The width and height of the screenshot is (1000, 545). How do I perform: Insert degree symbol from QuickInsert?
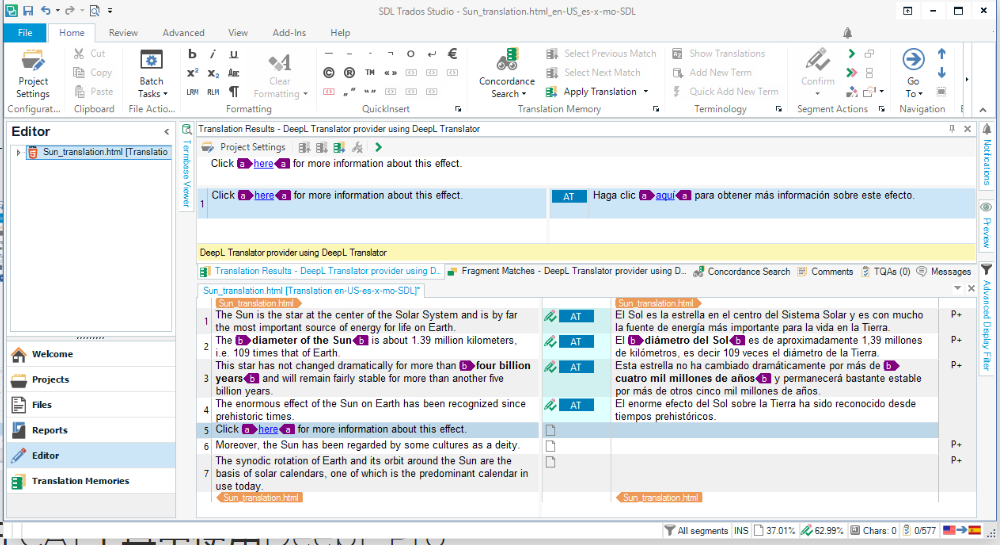[x=411, y=54]
